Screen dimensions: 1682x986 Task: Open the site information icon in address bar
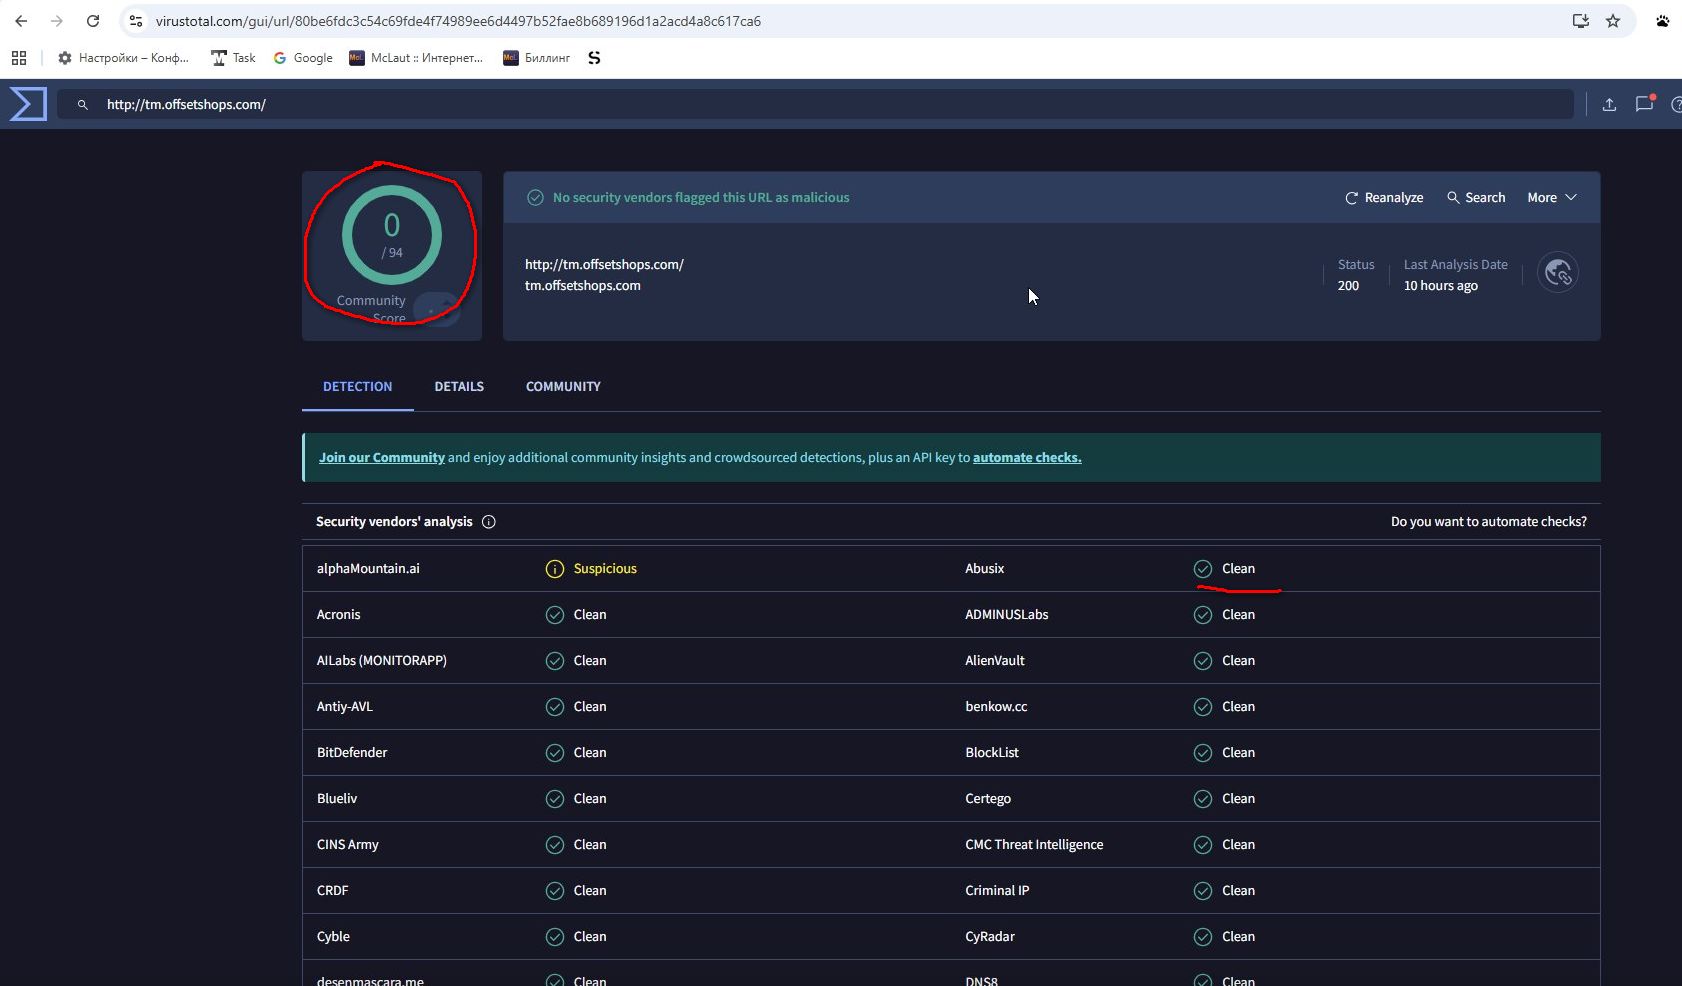point(136,21)
